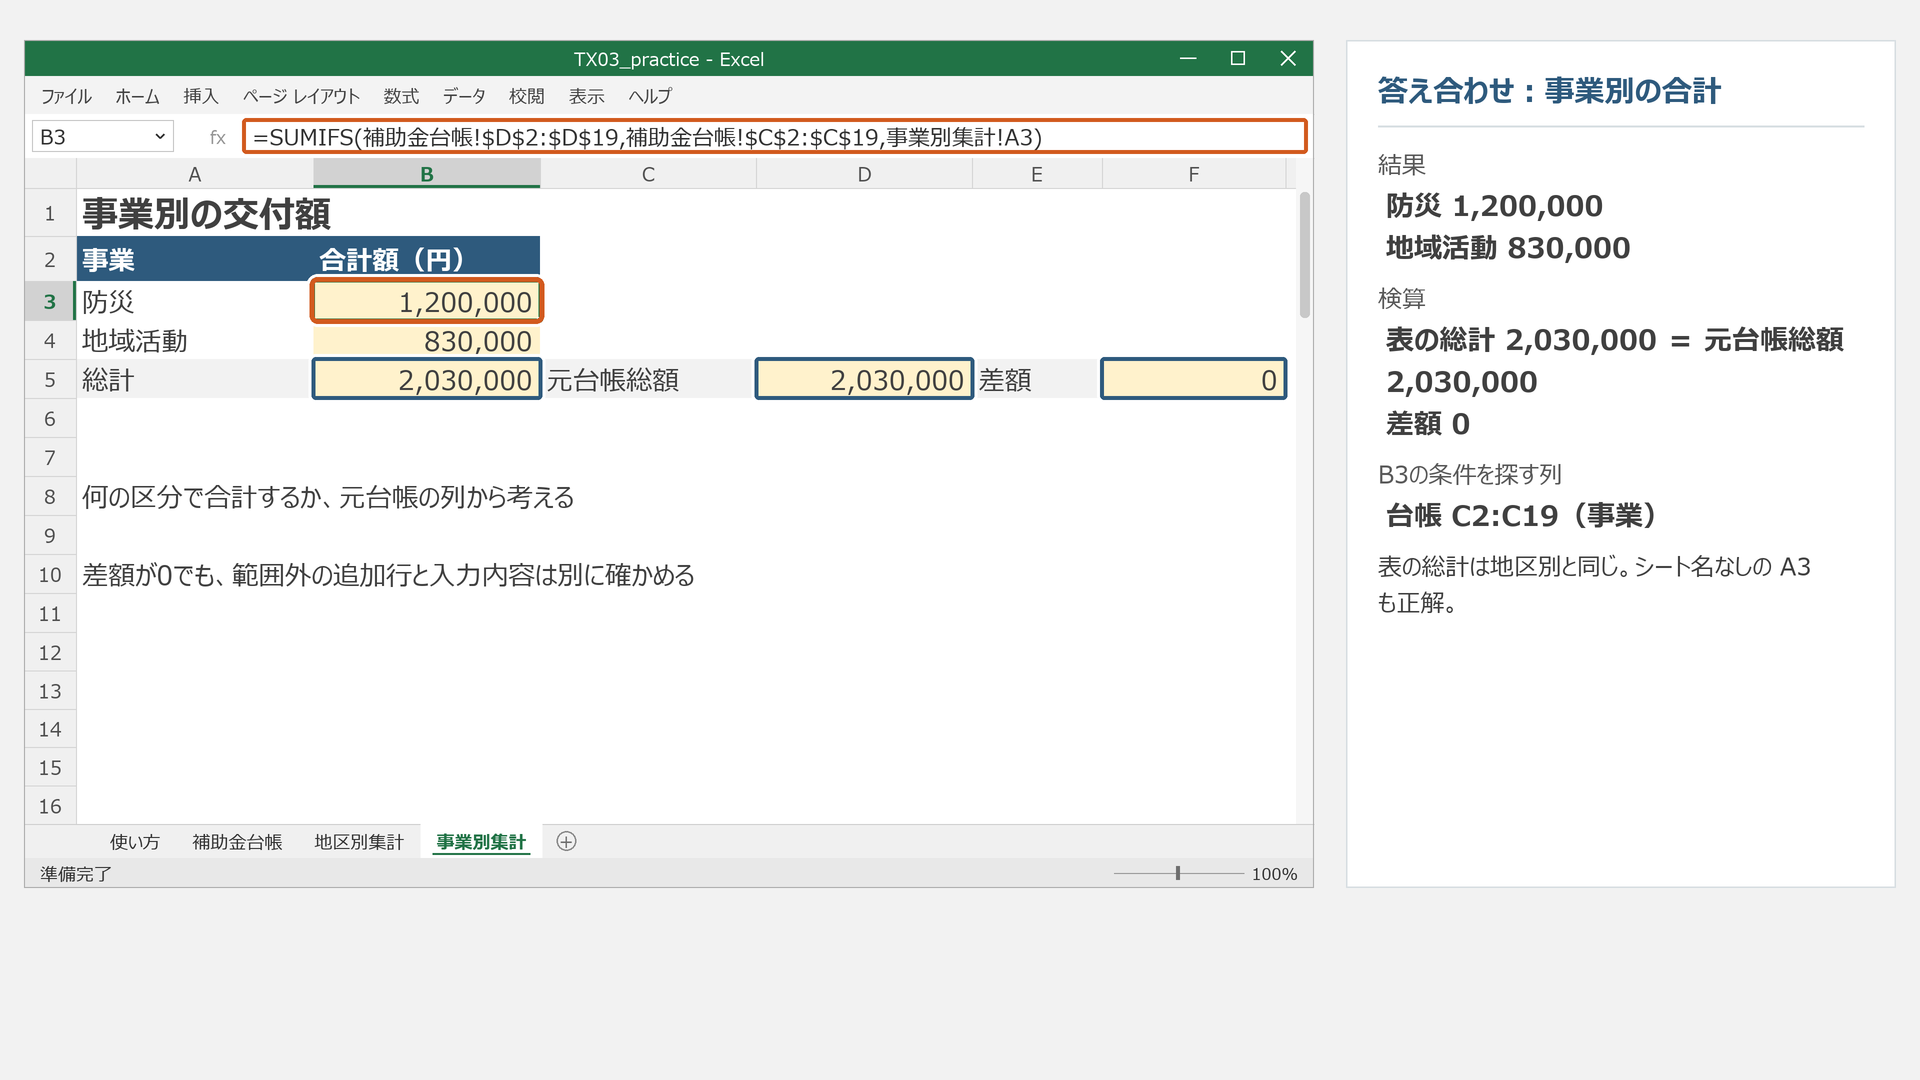Click the SUMIFS formula bar
This screenshot has width=1920, height=1080.
click(x=775, y=137)
